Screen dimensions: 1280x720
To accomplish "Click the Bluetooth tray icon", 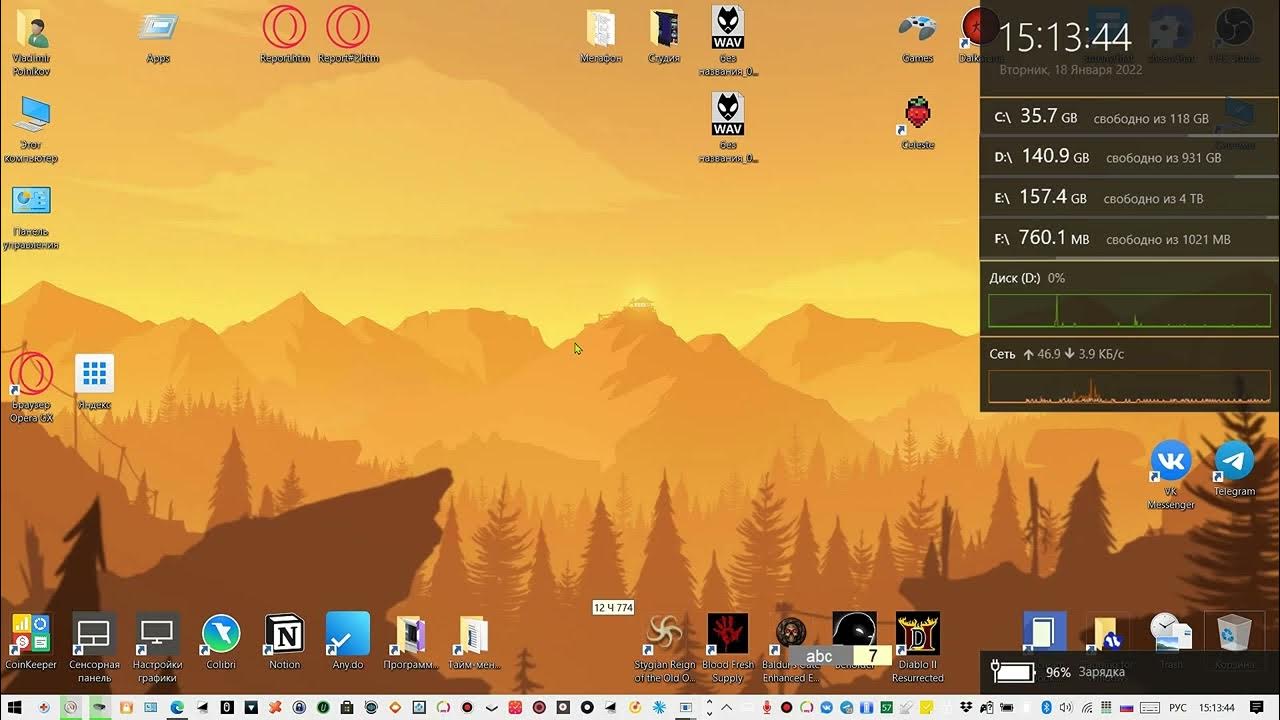I will point(1046,707).
